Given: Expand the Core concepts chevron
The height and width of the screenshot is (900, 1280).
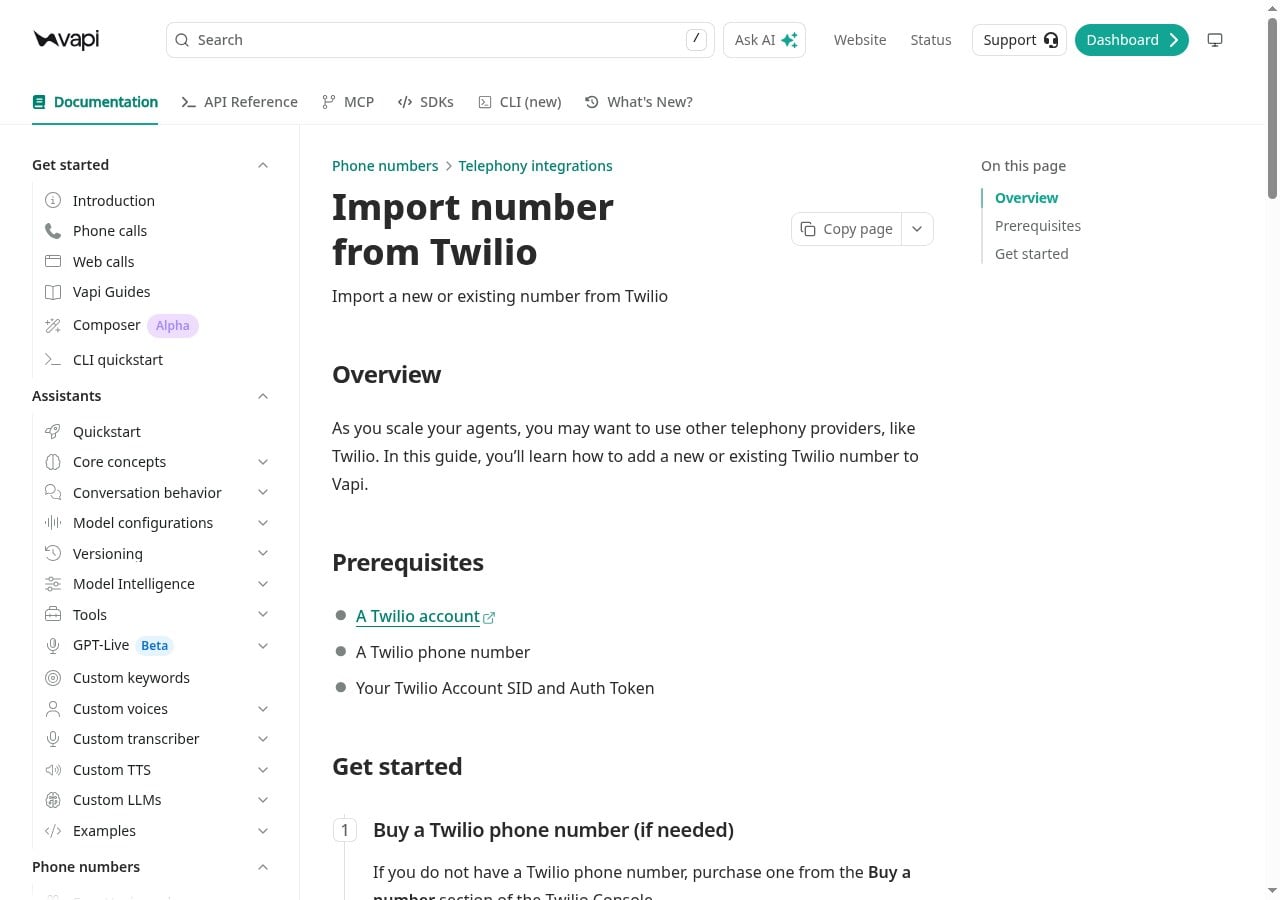Looking at the screenshot, I should pos(263,462).
